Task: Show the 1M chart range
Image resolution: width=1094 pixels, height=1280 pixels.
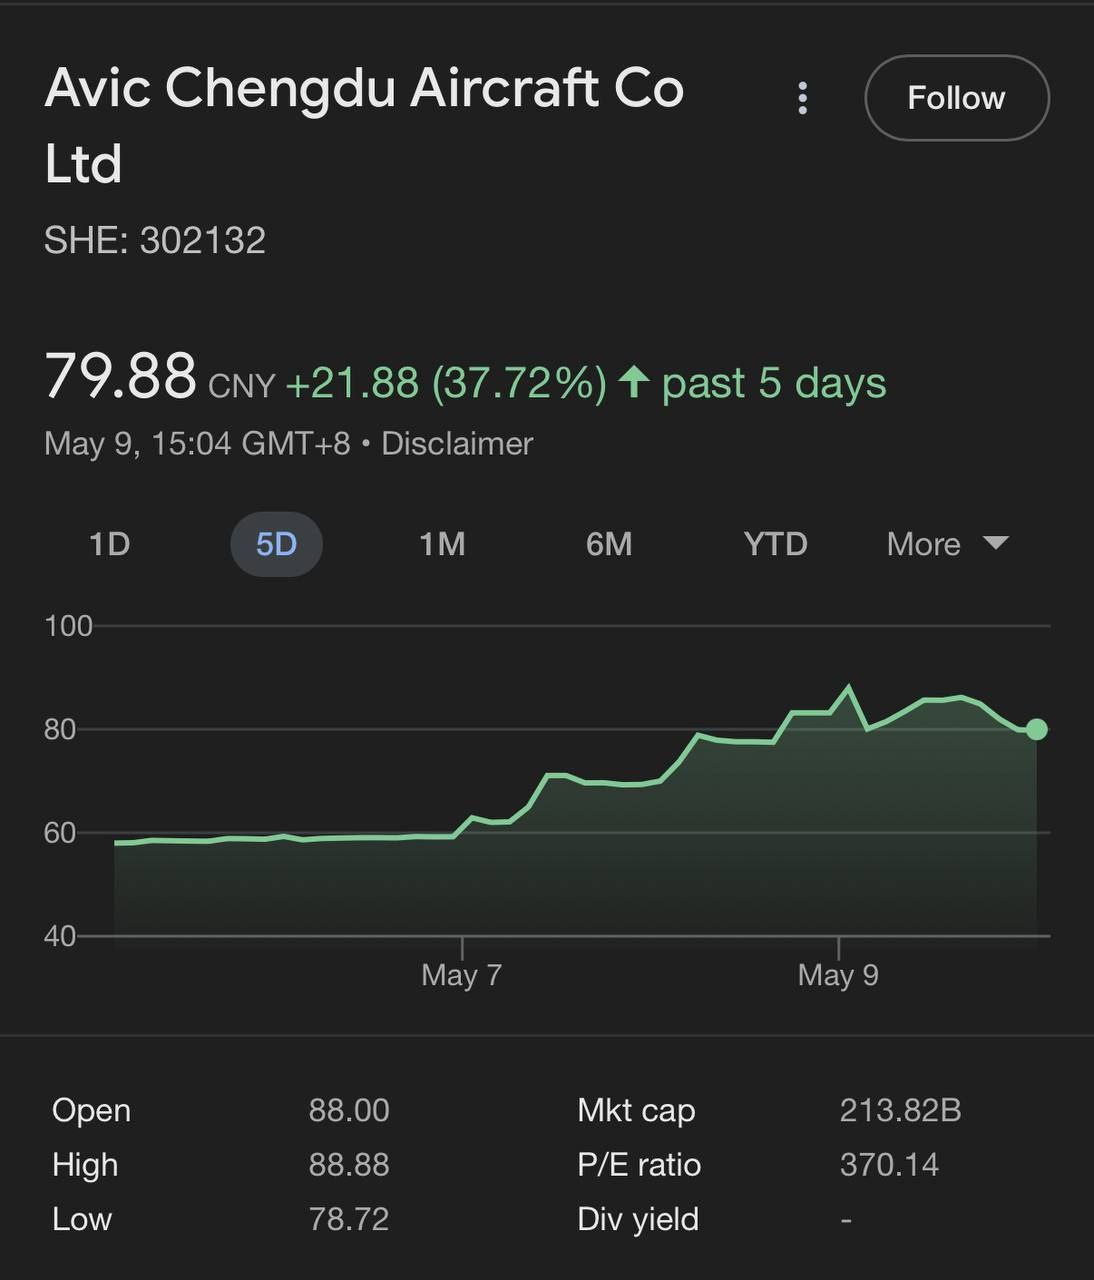Action: point(442,544)
